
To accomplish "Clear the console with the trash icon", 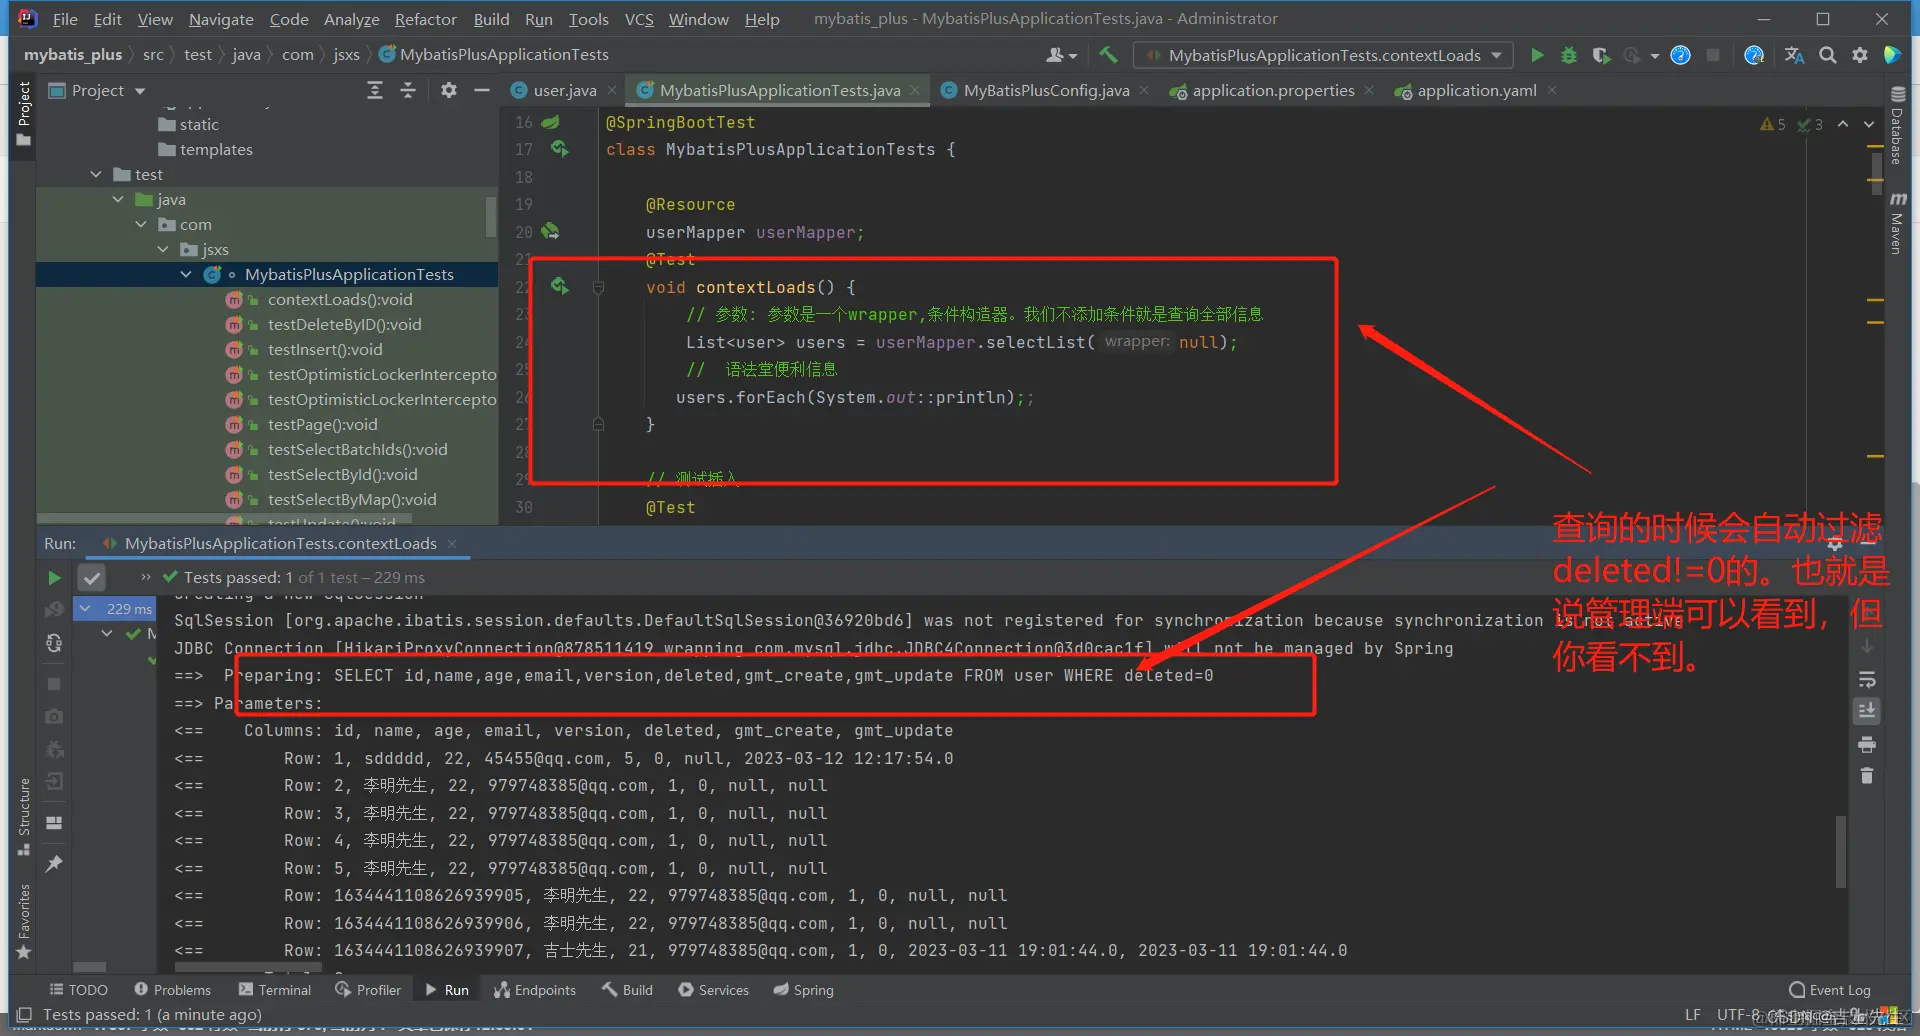I will coord(1867,776).
